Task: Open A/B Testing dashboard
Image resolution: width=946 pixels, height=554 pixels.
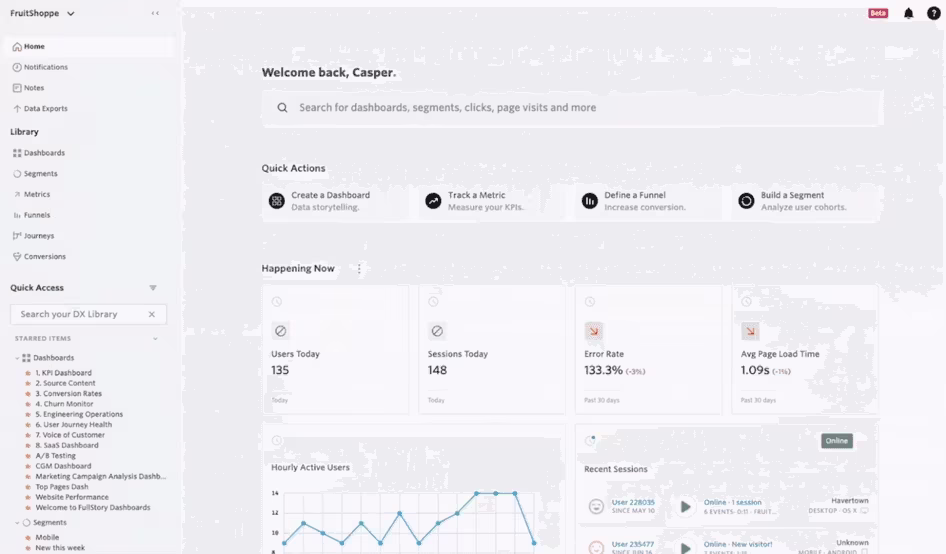Action: (56, 456)
